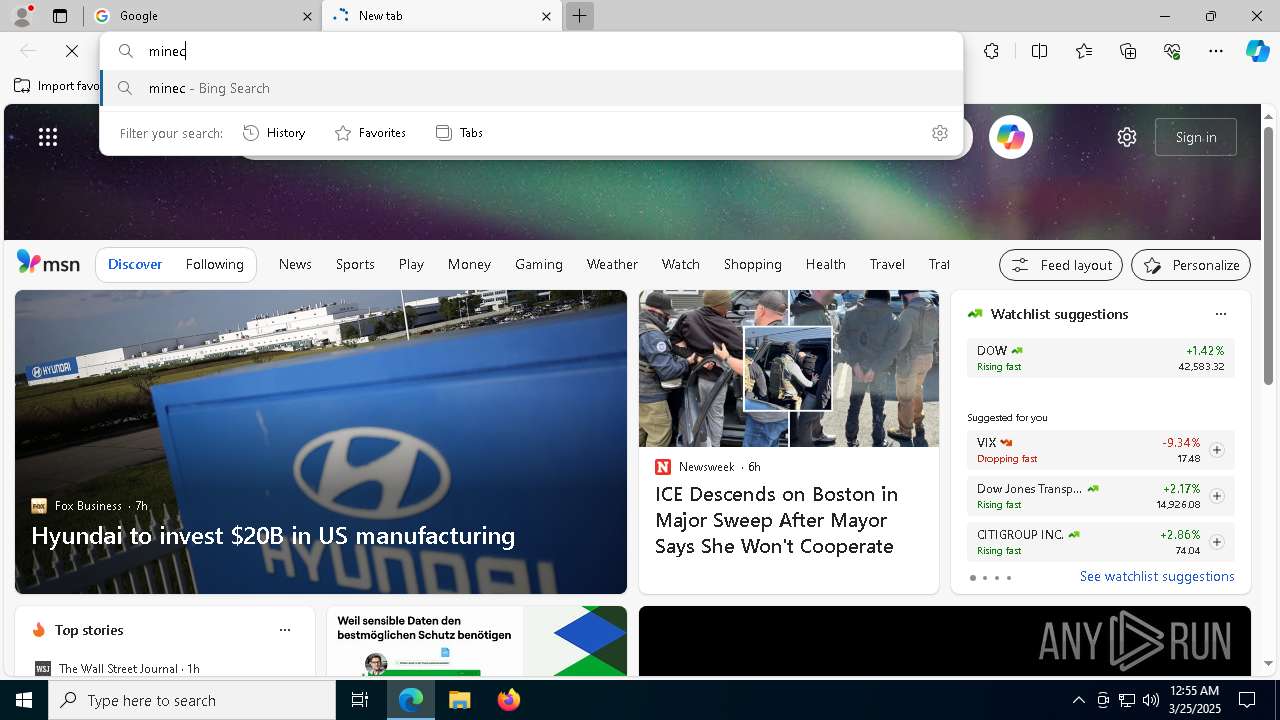Add VIX to watchlist
The width and height of the screenshot is (1280, 720).
coord(1216,450)
